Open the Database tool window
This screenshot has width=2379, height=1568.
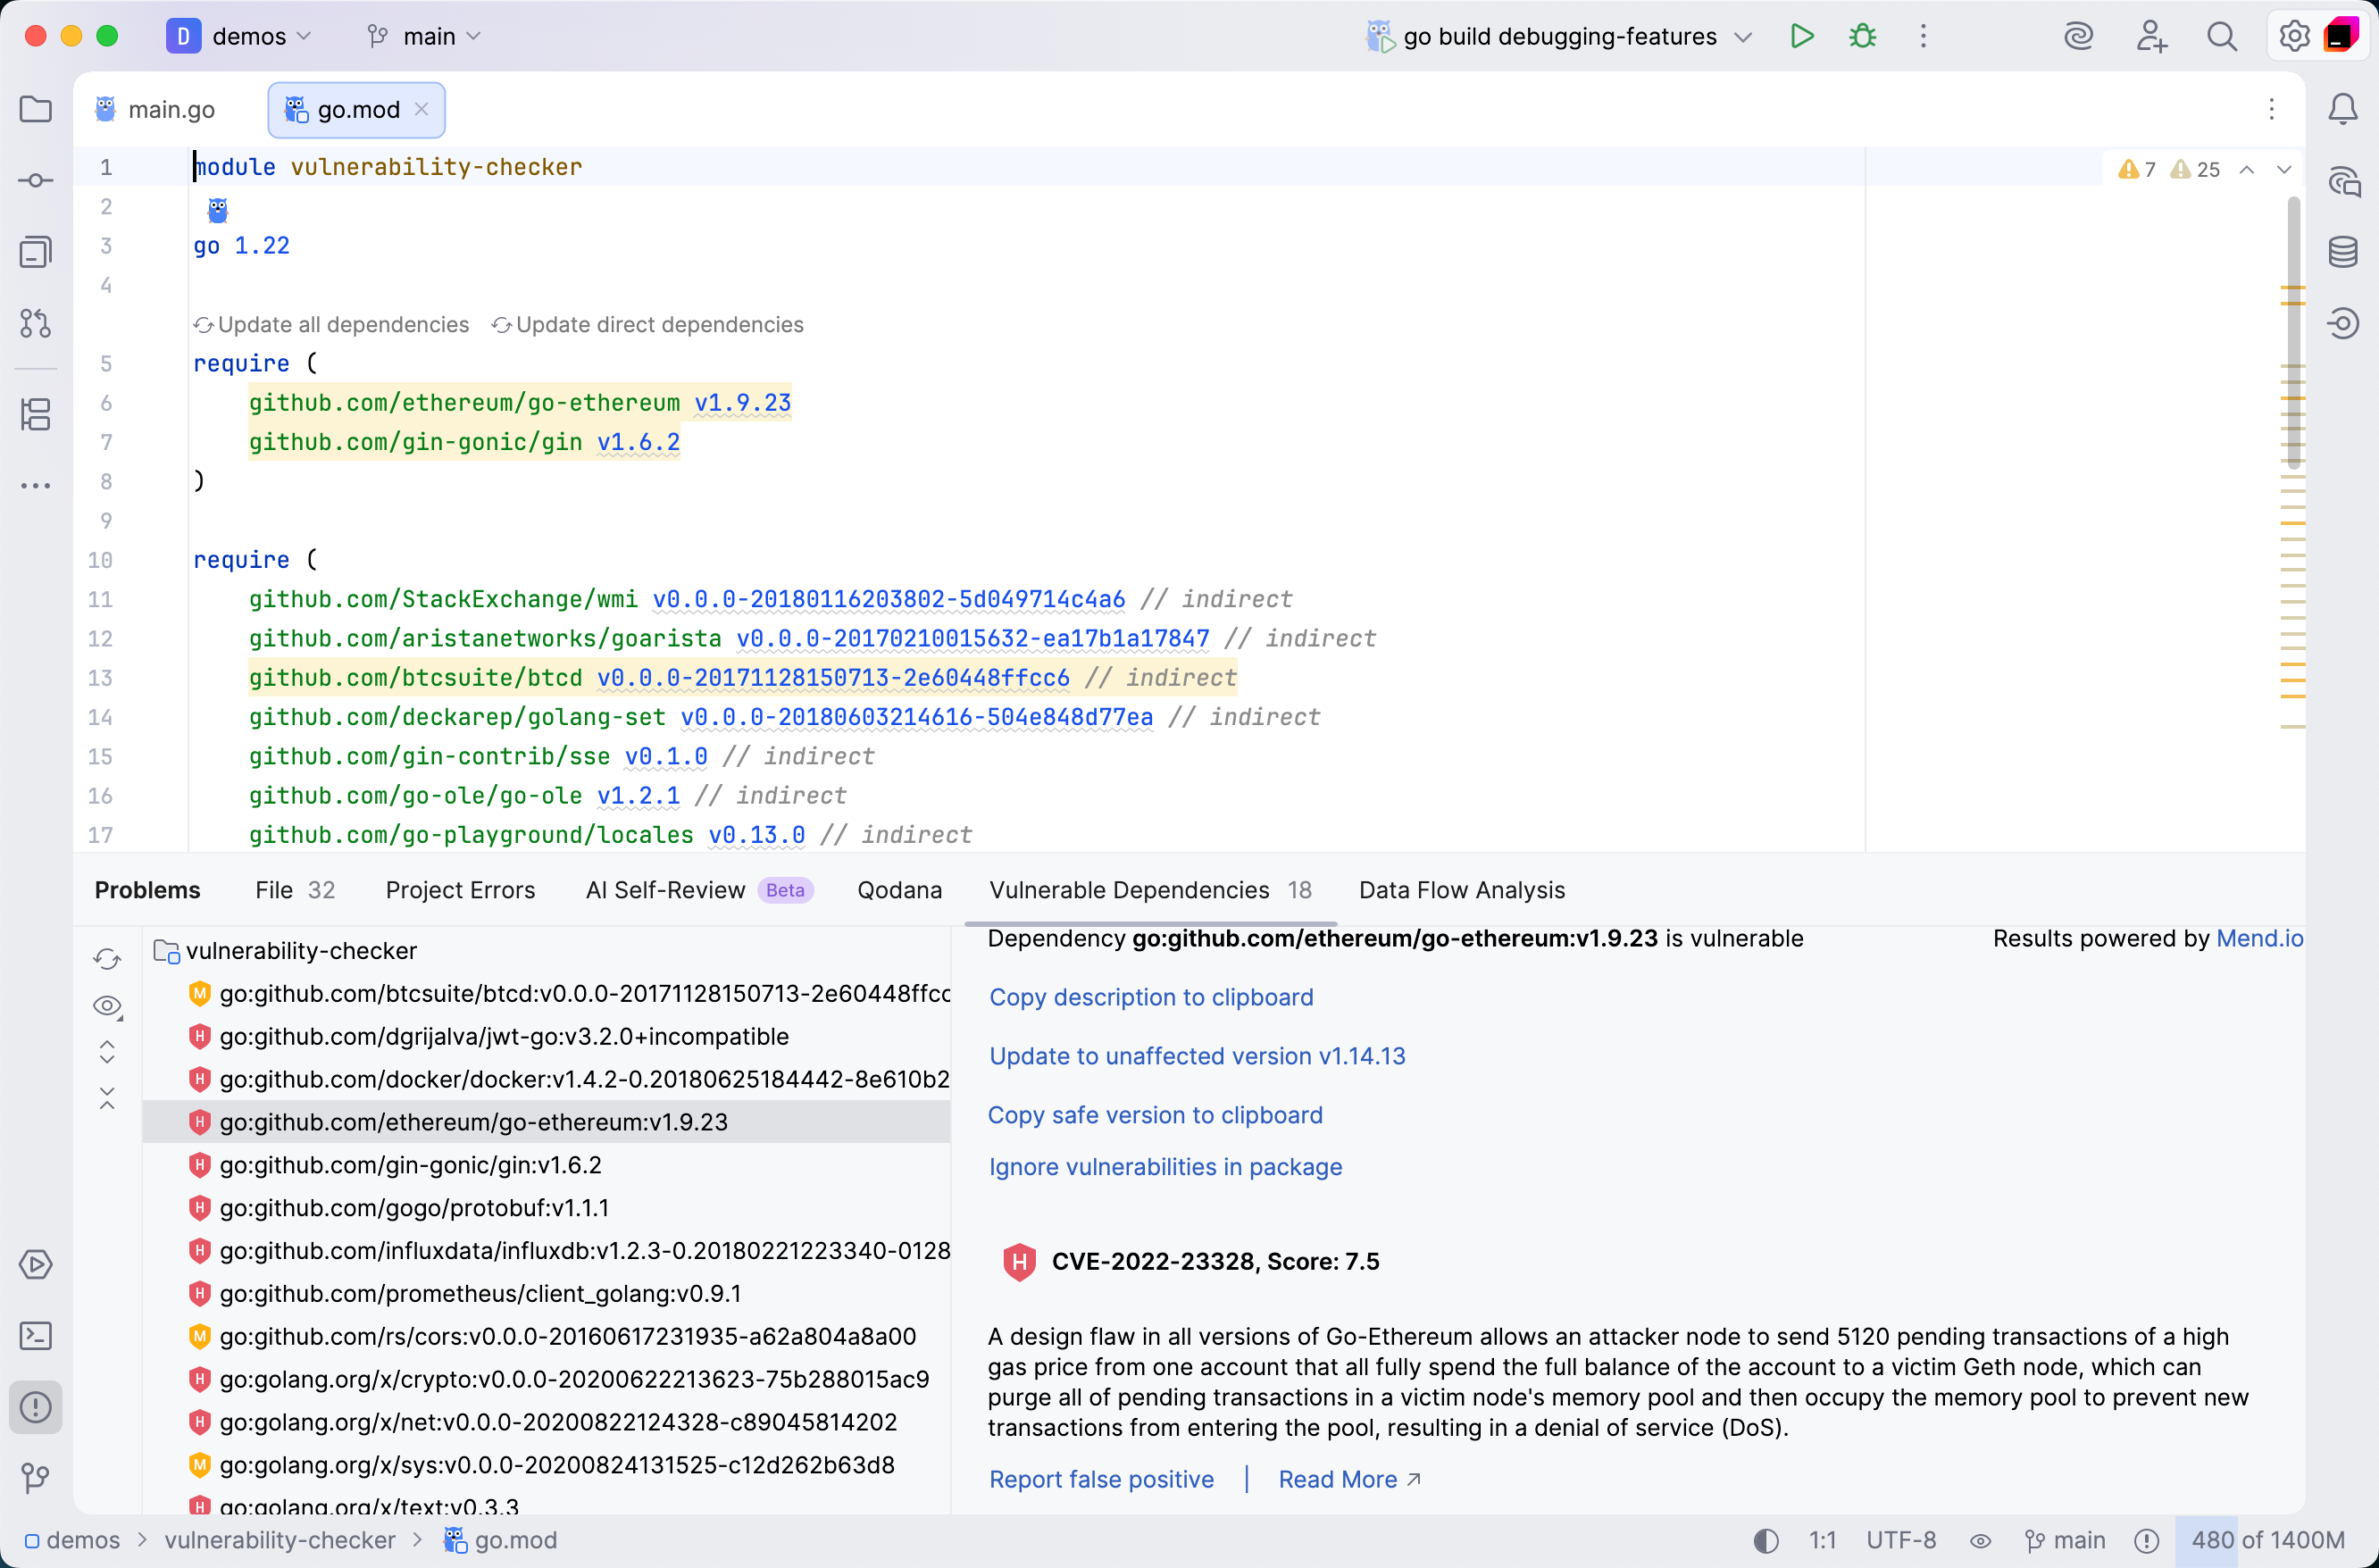point(2344,252)
